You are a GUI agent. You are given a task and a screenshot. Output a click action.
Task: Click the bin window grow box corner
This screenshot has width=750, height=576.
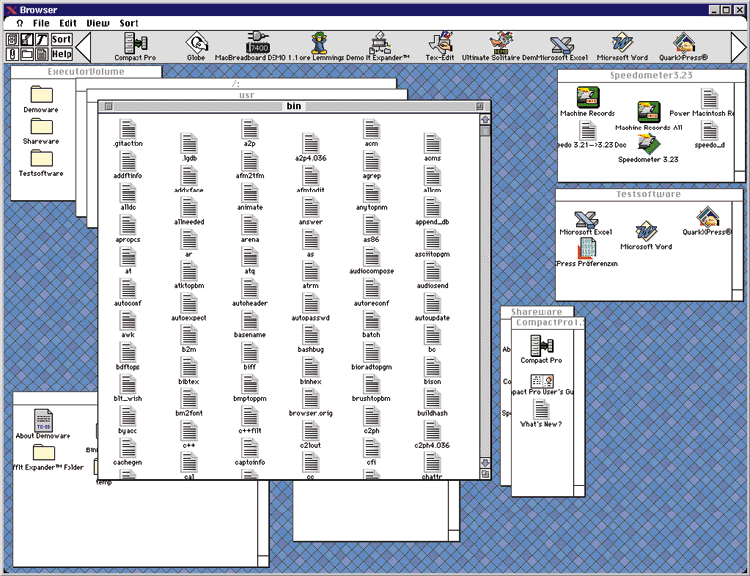point(485,474)
